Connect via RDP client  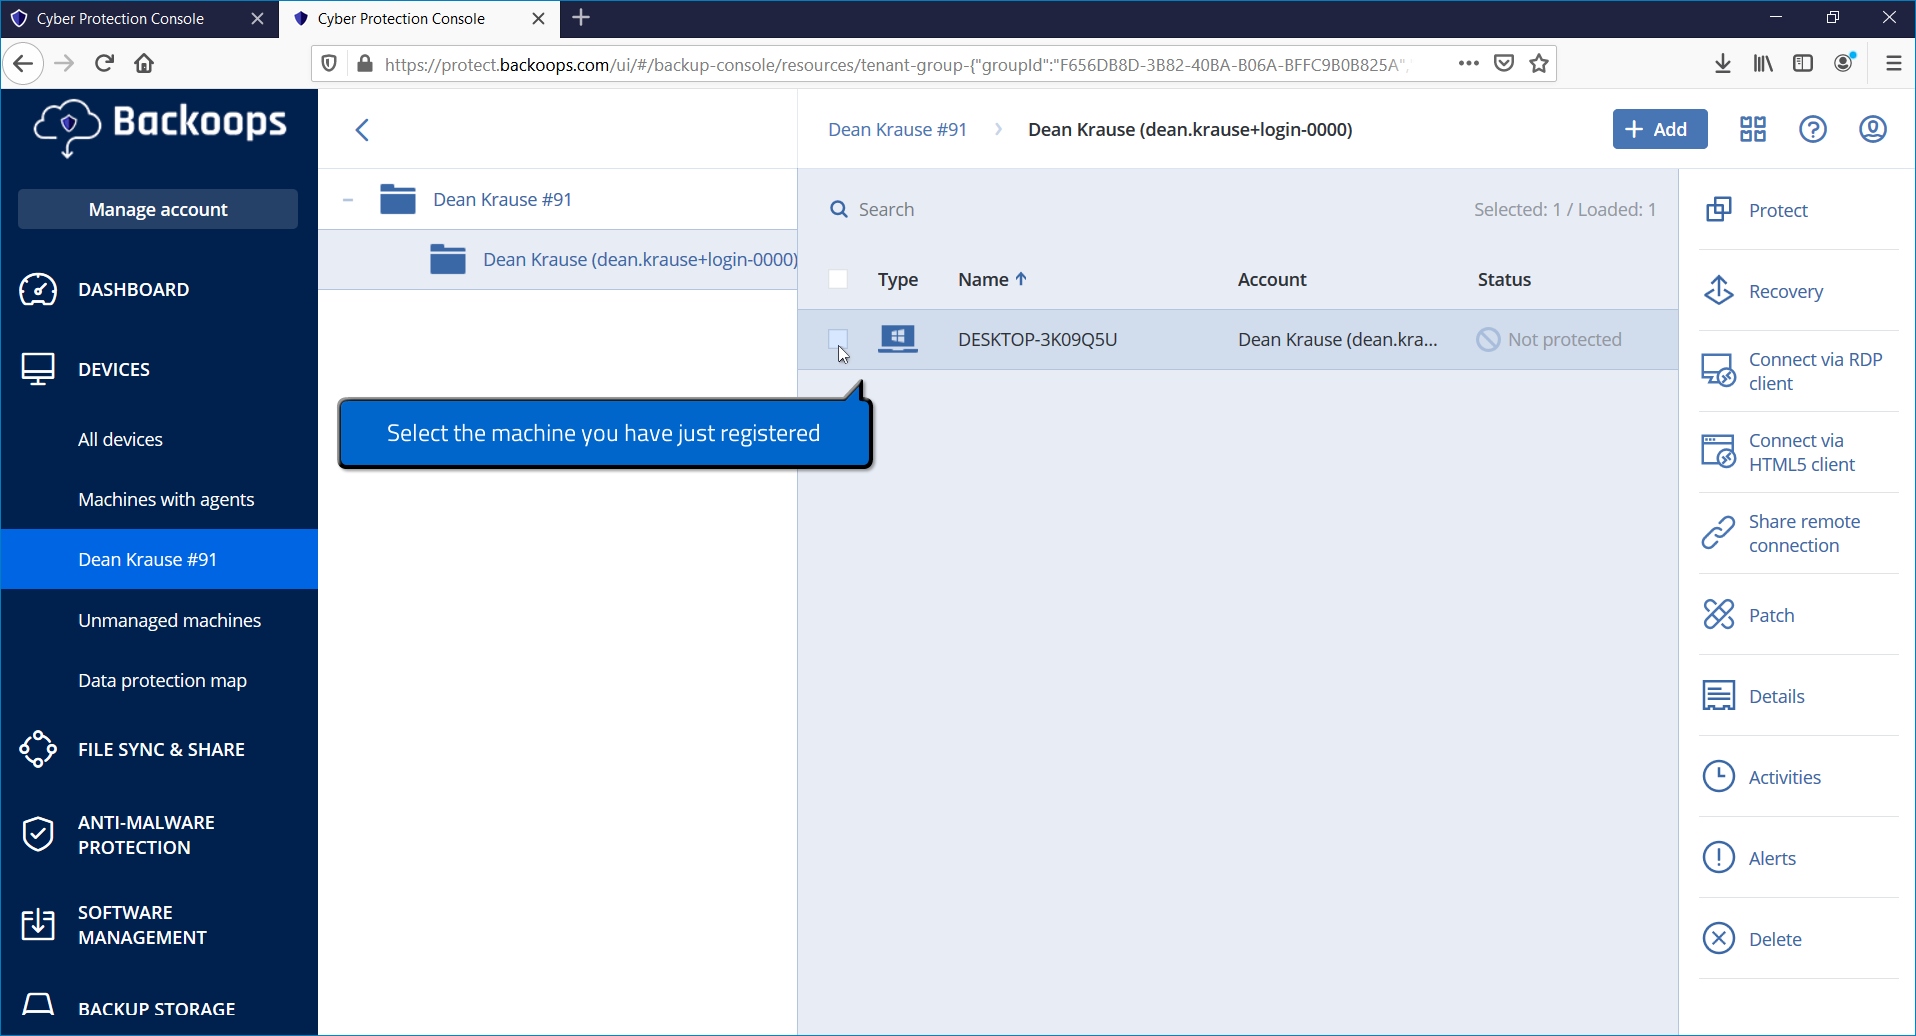click(x=1793, y=372)
